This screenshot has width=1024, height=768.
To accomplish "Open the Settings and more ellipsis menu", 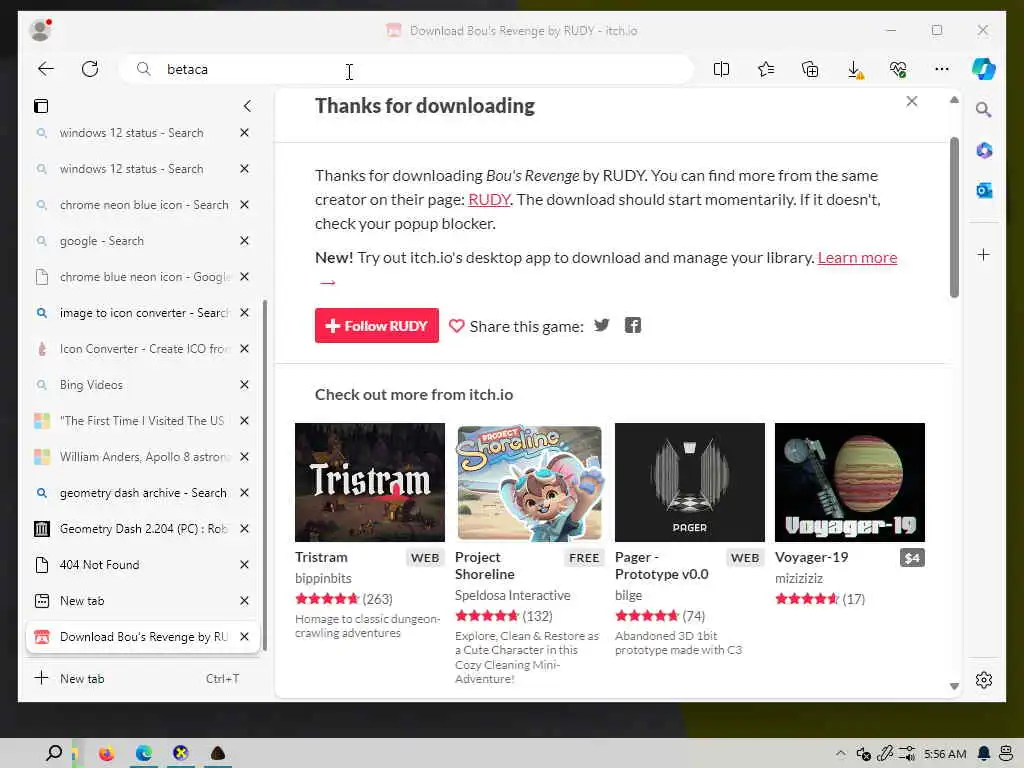I will (x=942, y=69).
